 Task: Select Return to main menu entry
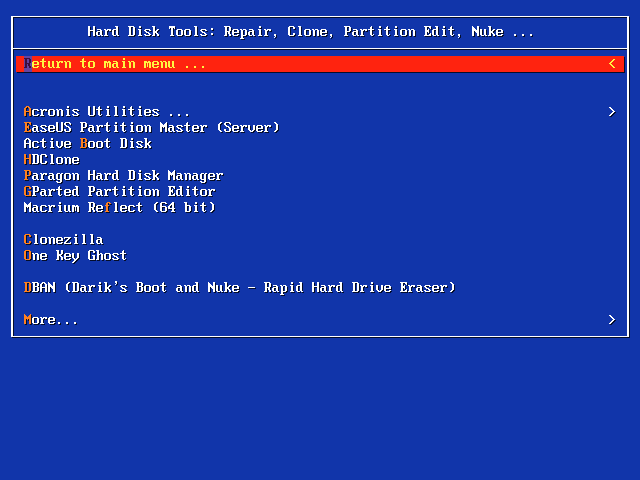(x=320, y=64)
